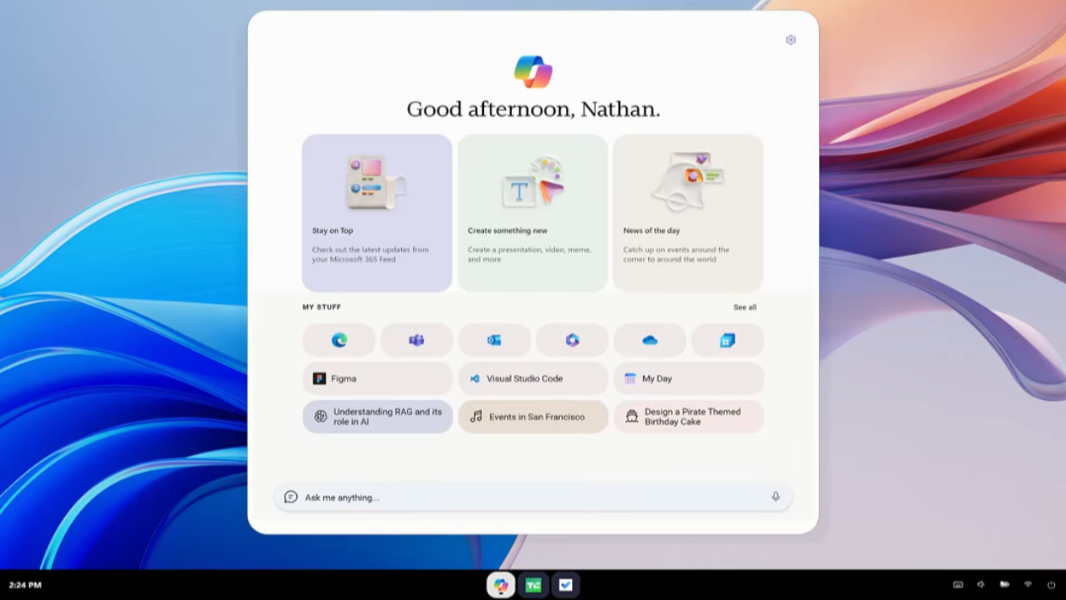This screenshot has width=1066, height=600.
Task: Open the To Do checkmark taskbar app
Action: pyautogui.click(x=566, y=585)
